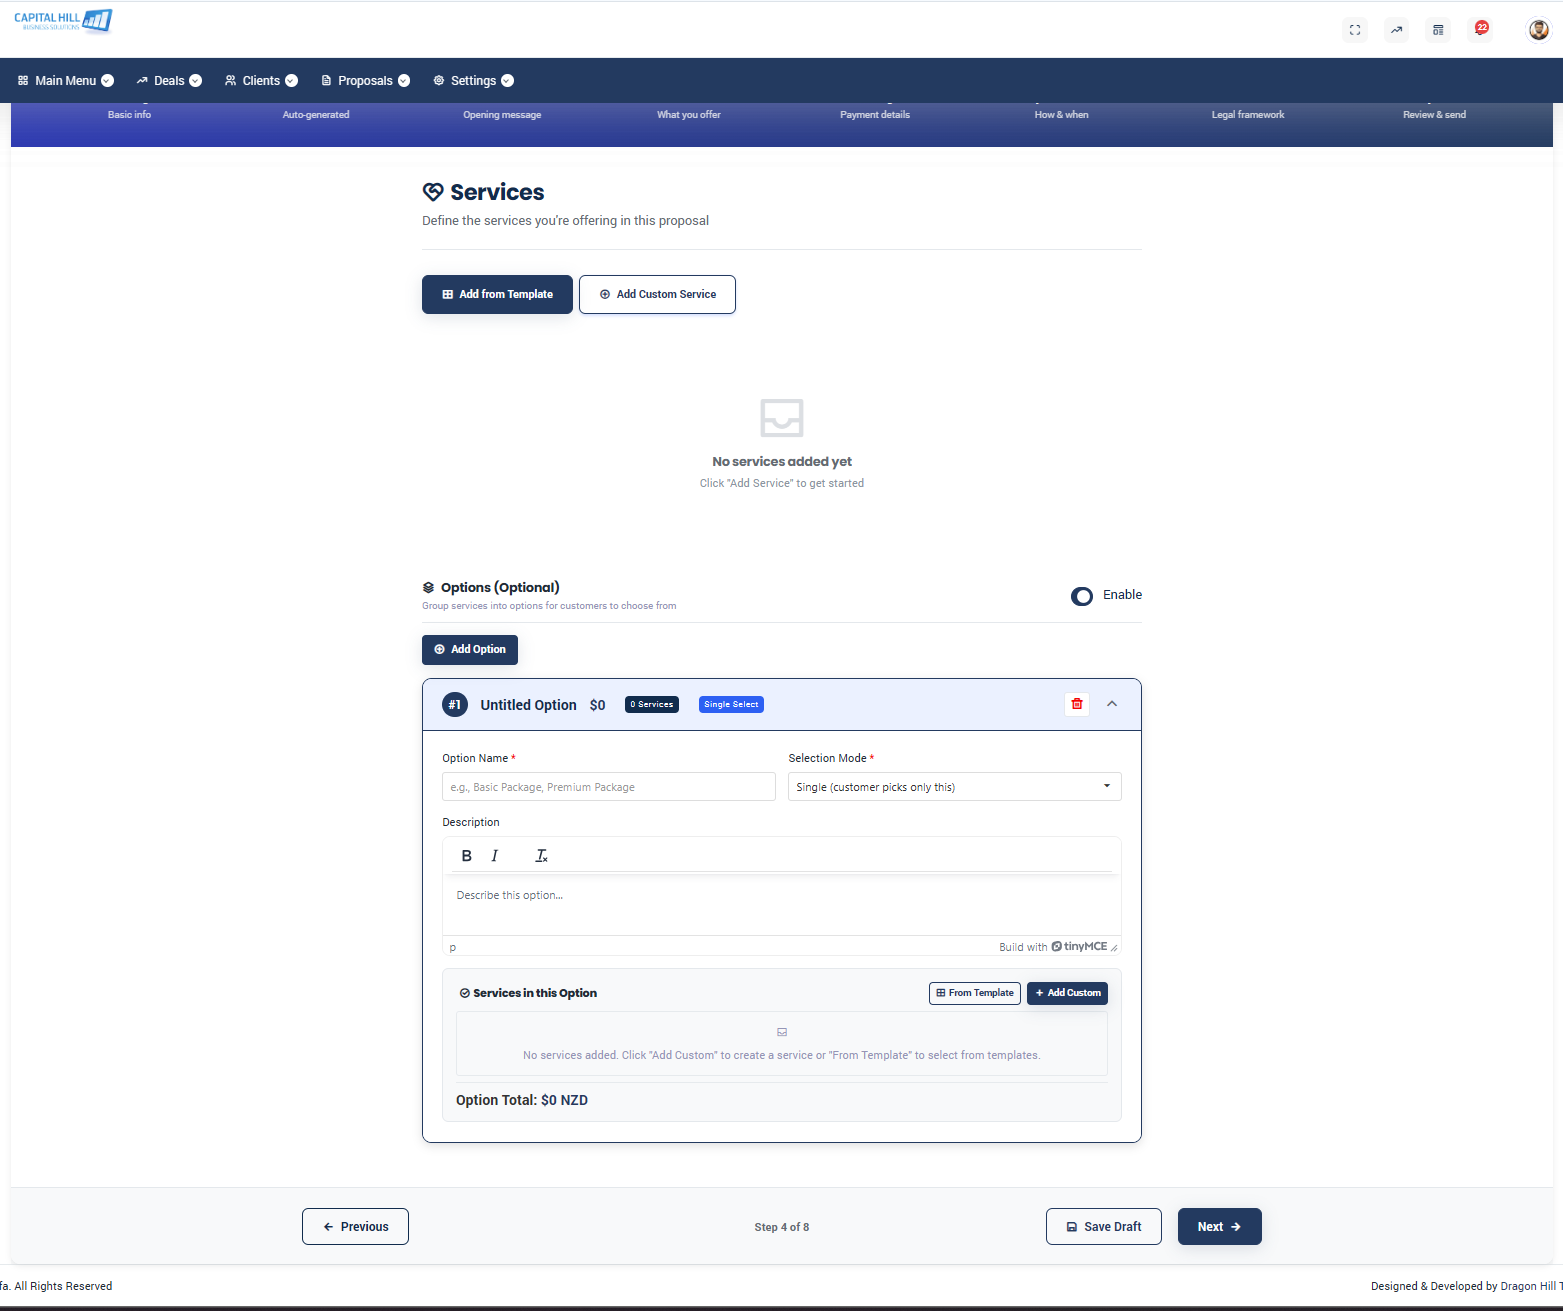Go to the Opening message step
1563x1311 pixels.
pos(502,115)
